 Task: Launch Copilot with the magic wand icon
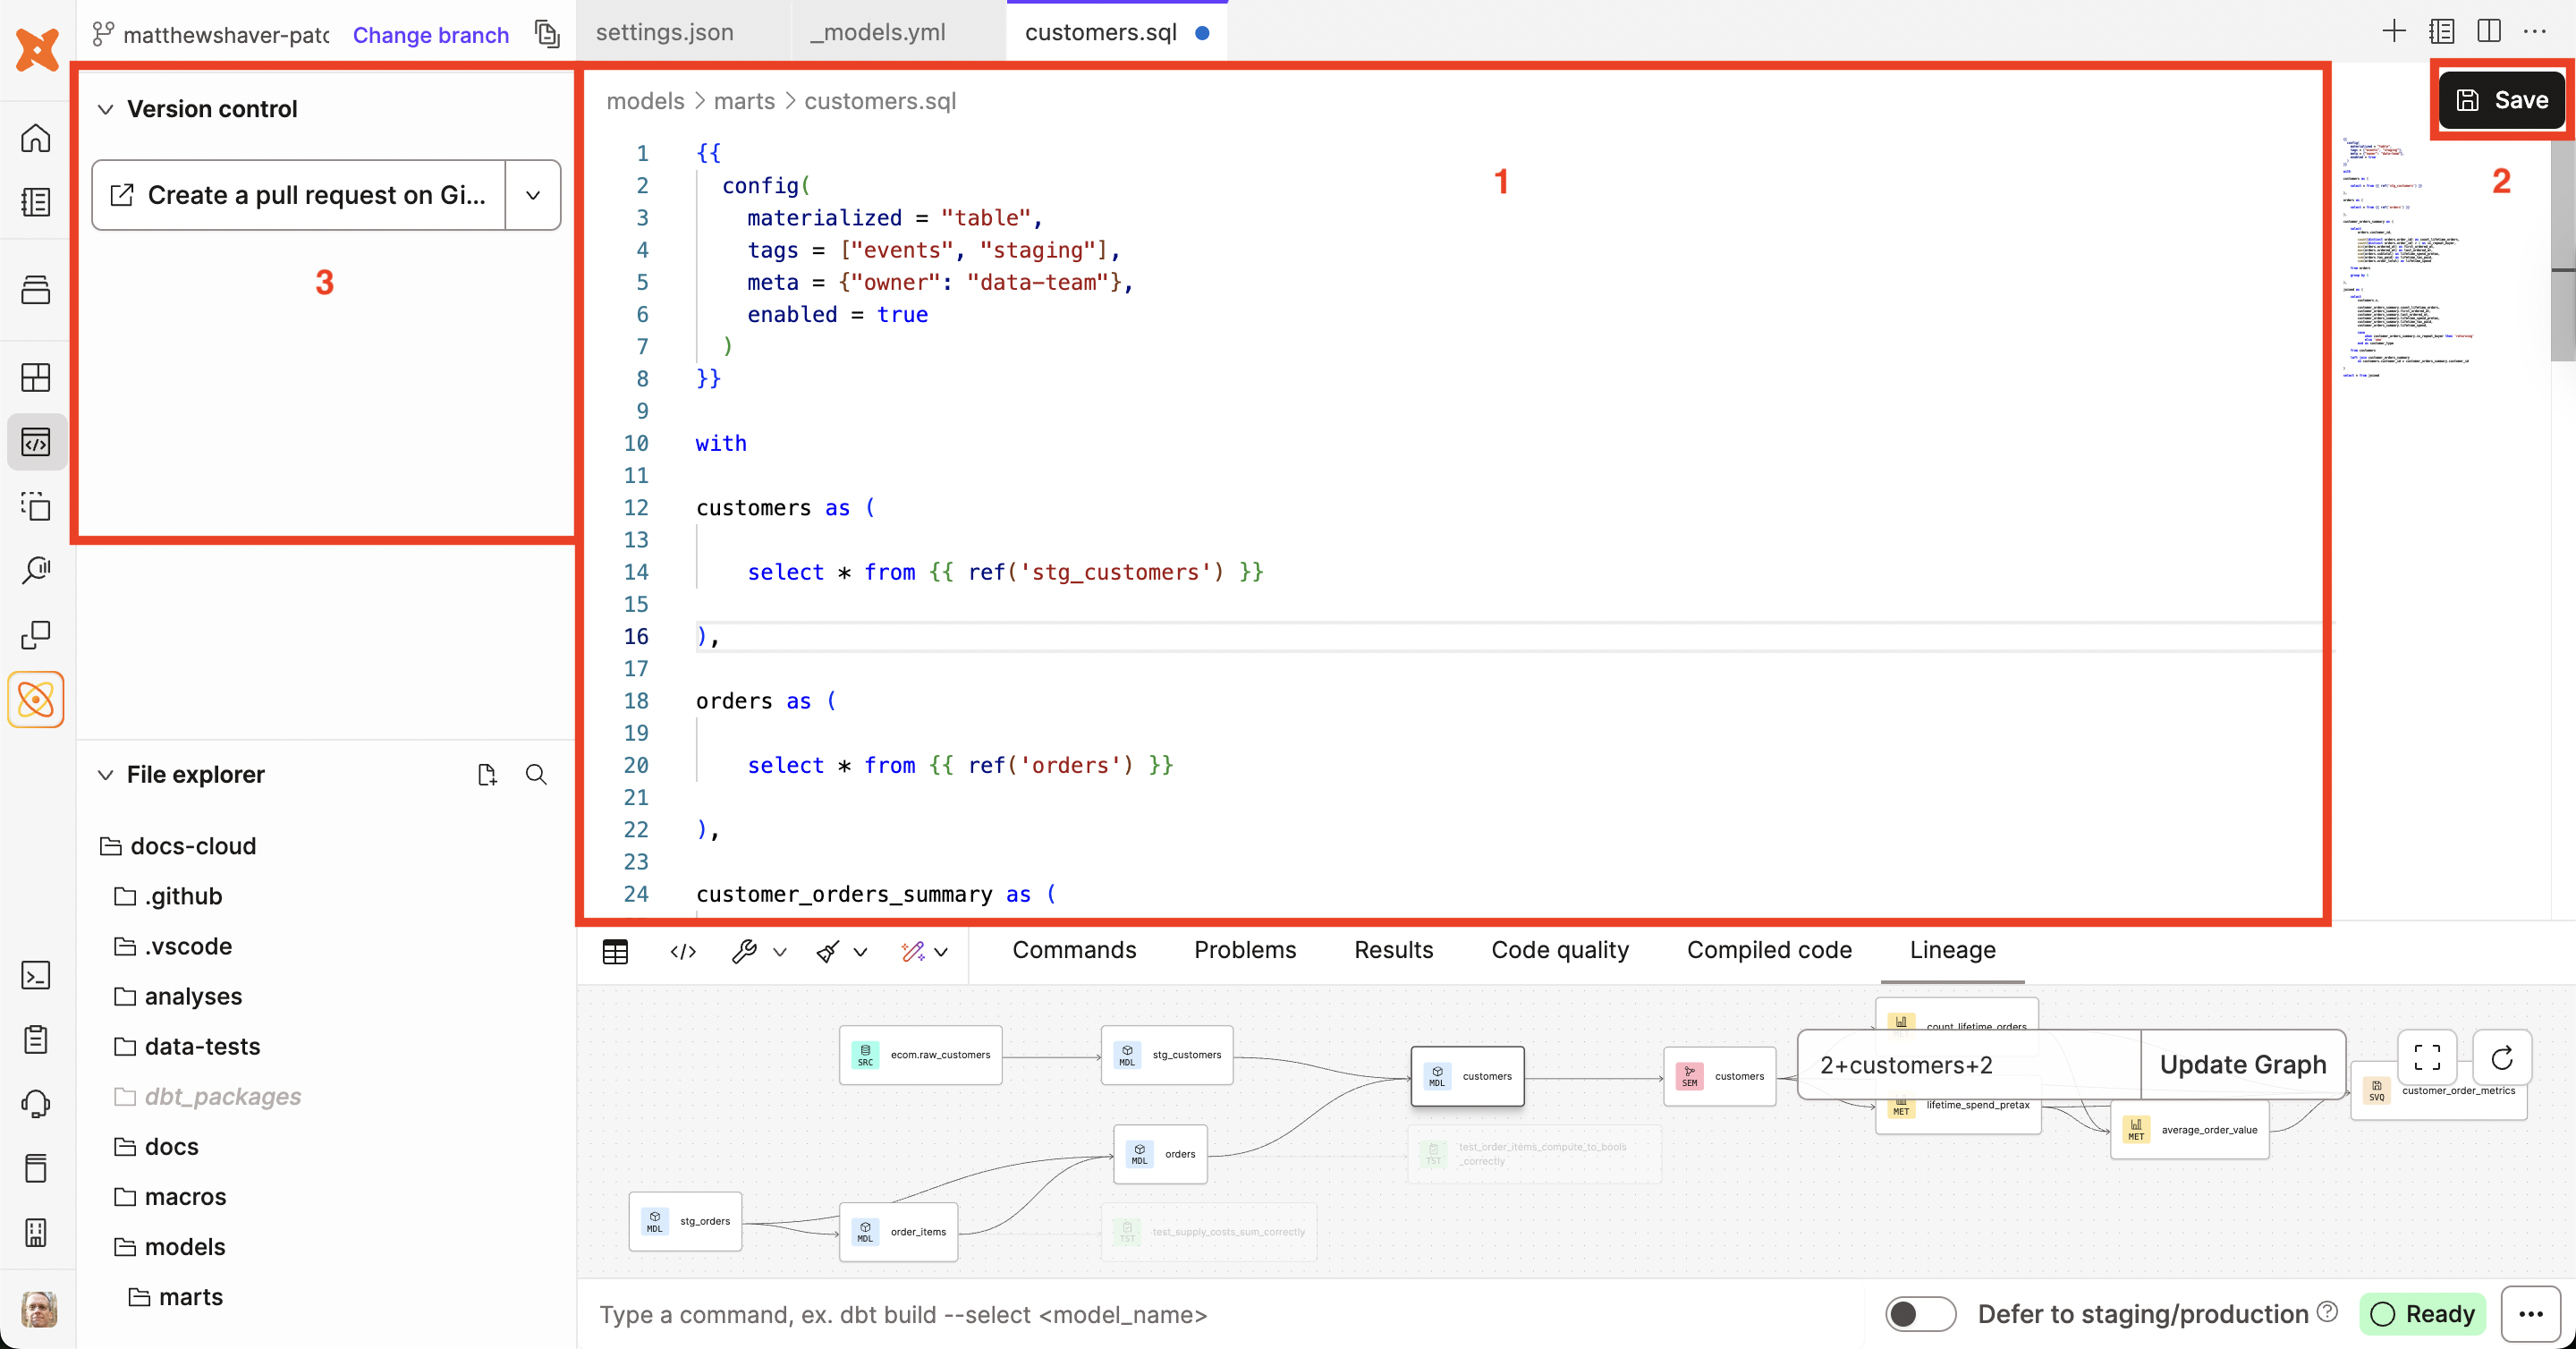pos(914,952)
